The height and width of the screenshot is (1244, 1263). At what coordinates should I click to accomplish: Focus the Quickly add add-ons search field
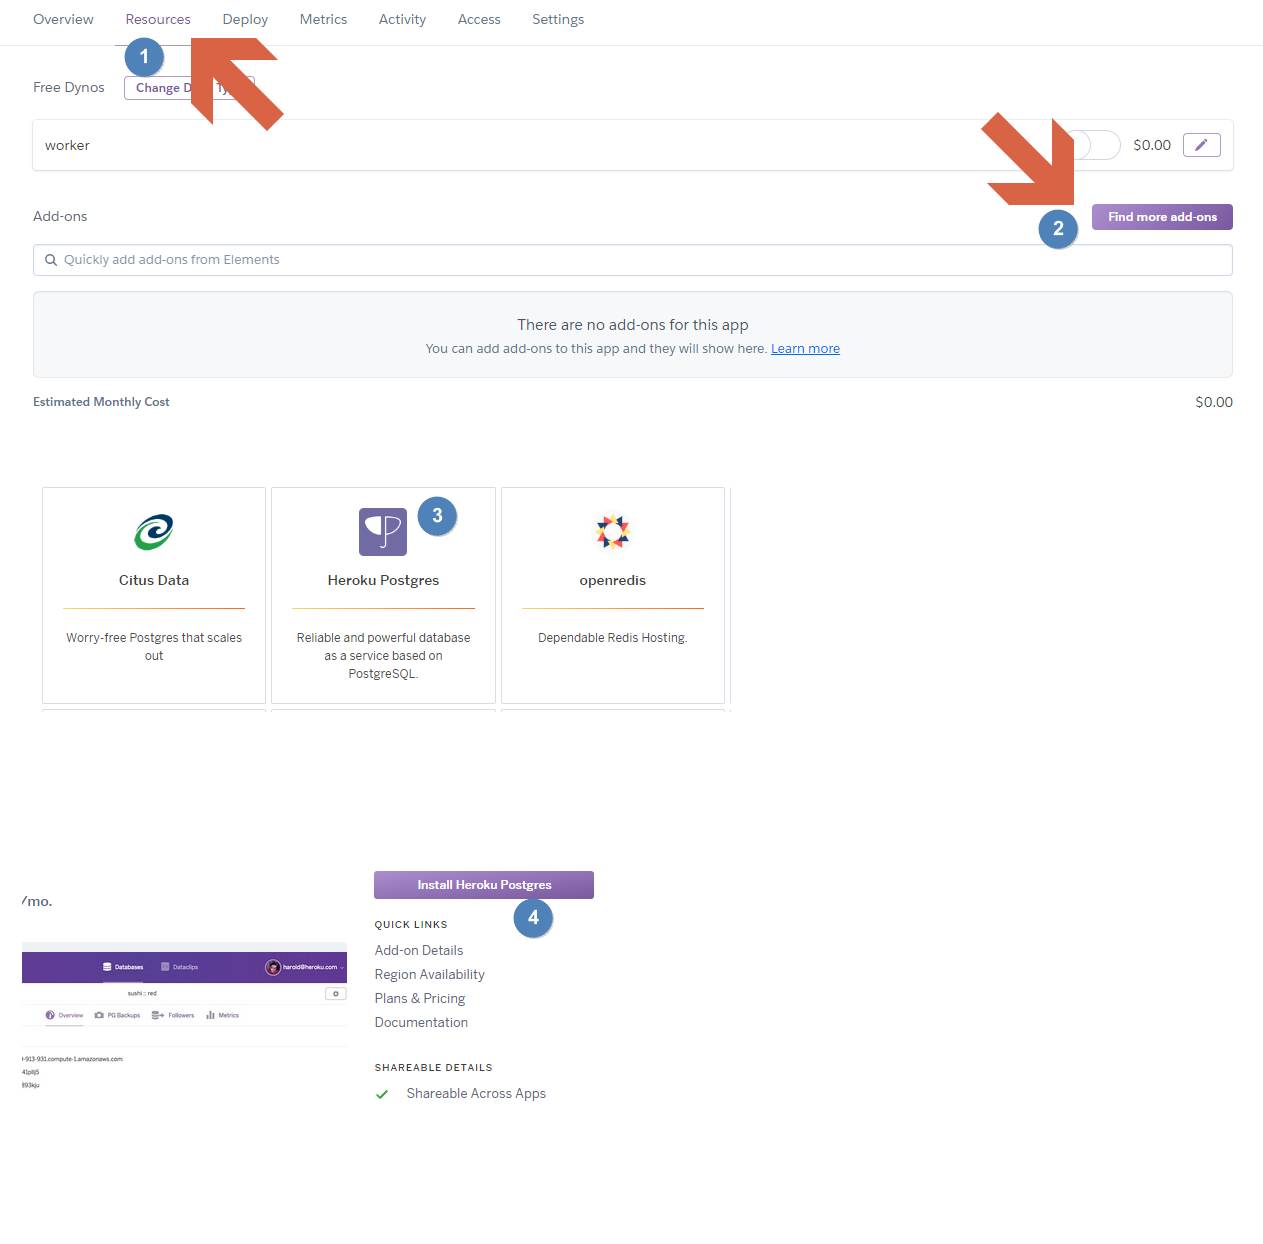click(x=640, y=260)
